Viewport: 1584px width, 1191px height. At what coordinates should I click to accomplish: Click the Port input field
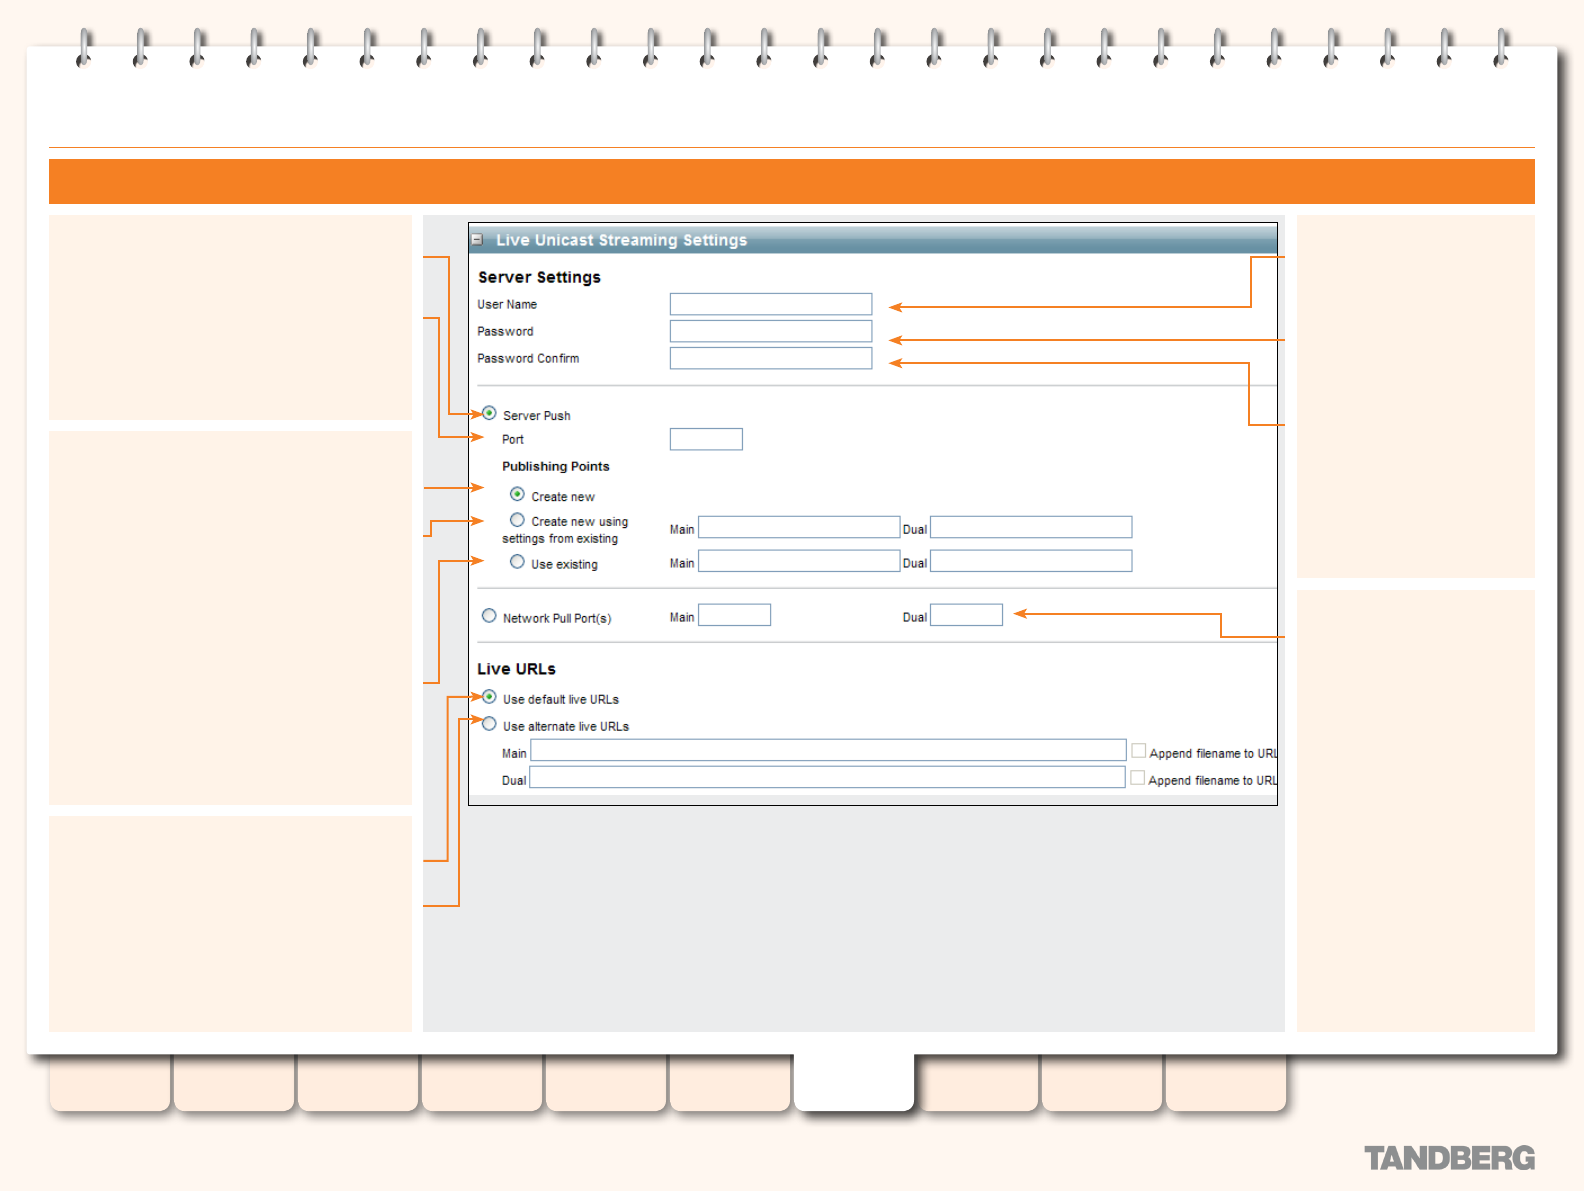(706, 439)
